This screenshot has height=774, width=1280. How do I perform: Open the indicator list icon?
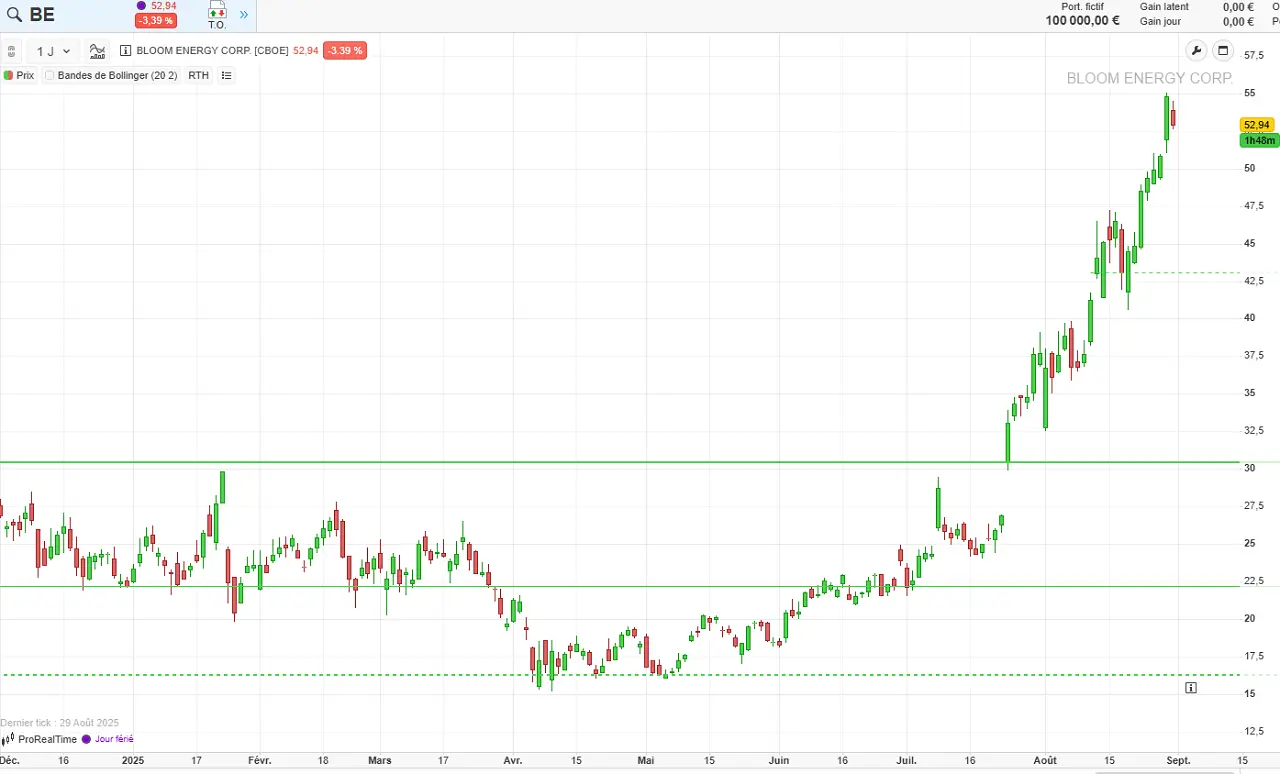point(226,75)
